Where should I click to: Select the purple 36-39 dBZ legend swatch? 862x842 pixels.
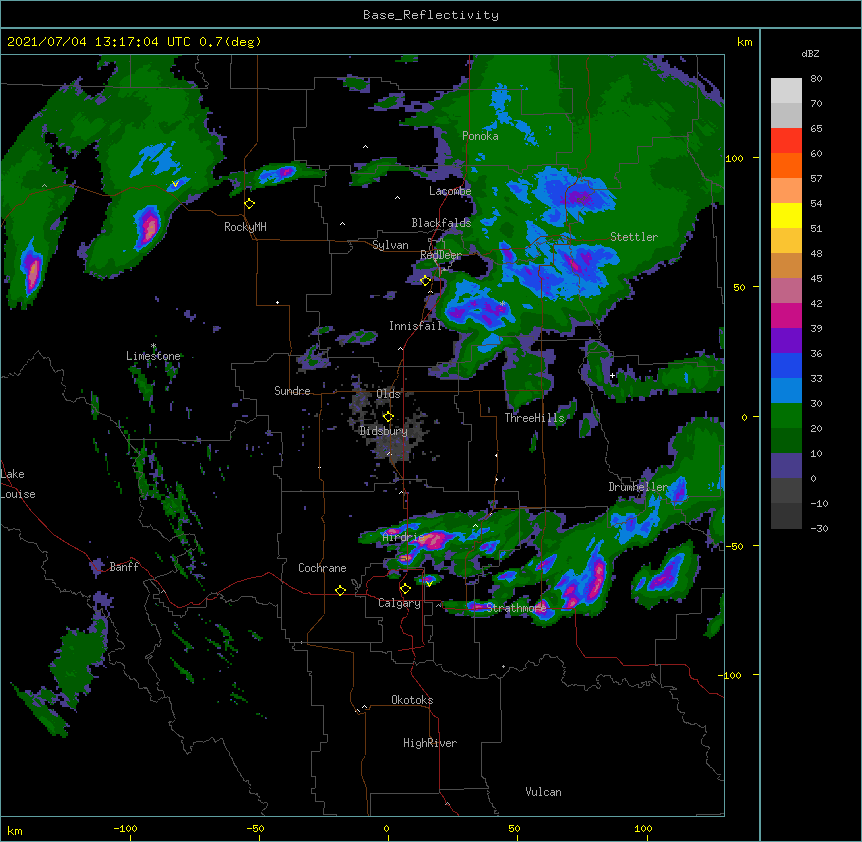786,341
